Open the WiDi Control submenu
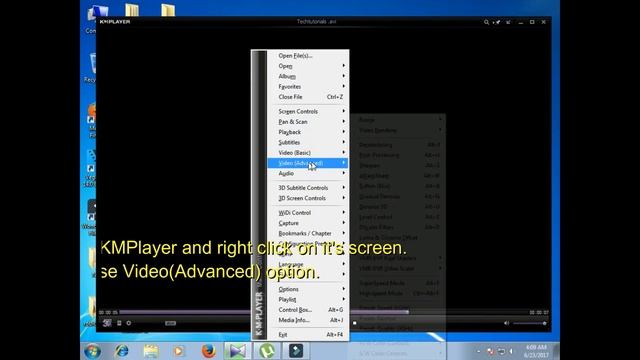This screenshot has width=640, height=360. tap(308, 213)
